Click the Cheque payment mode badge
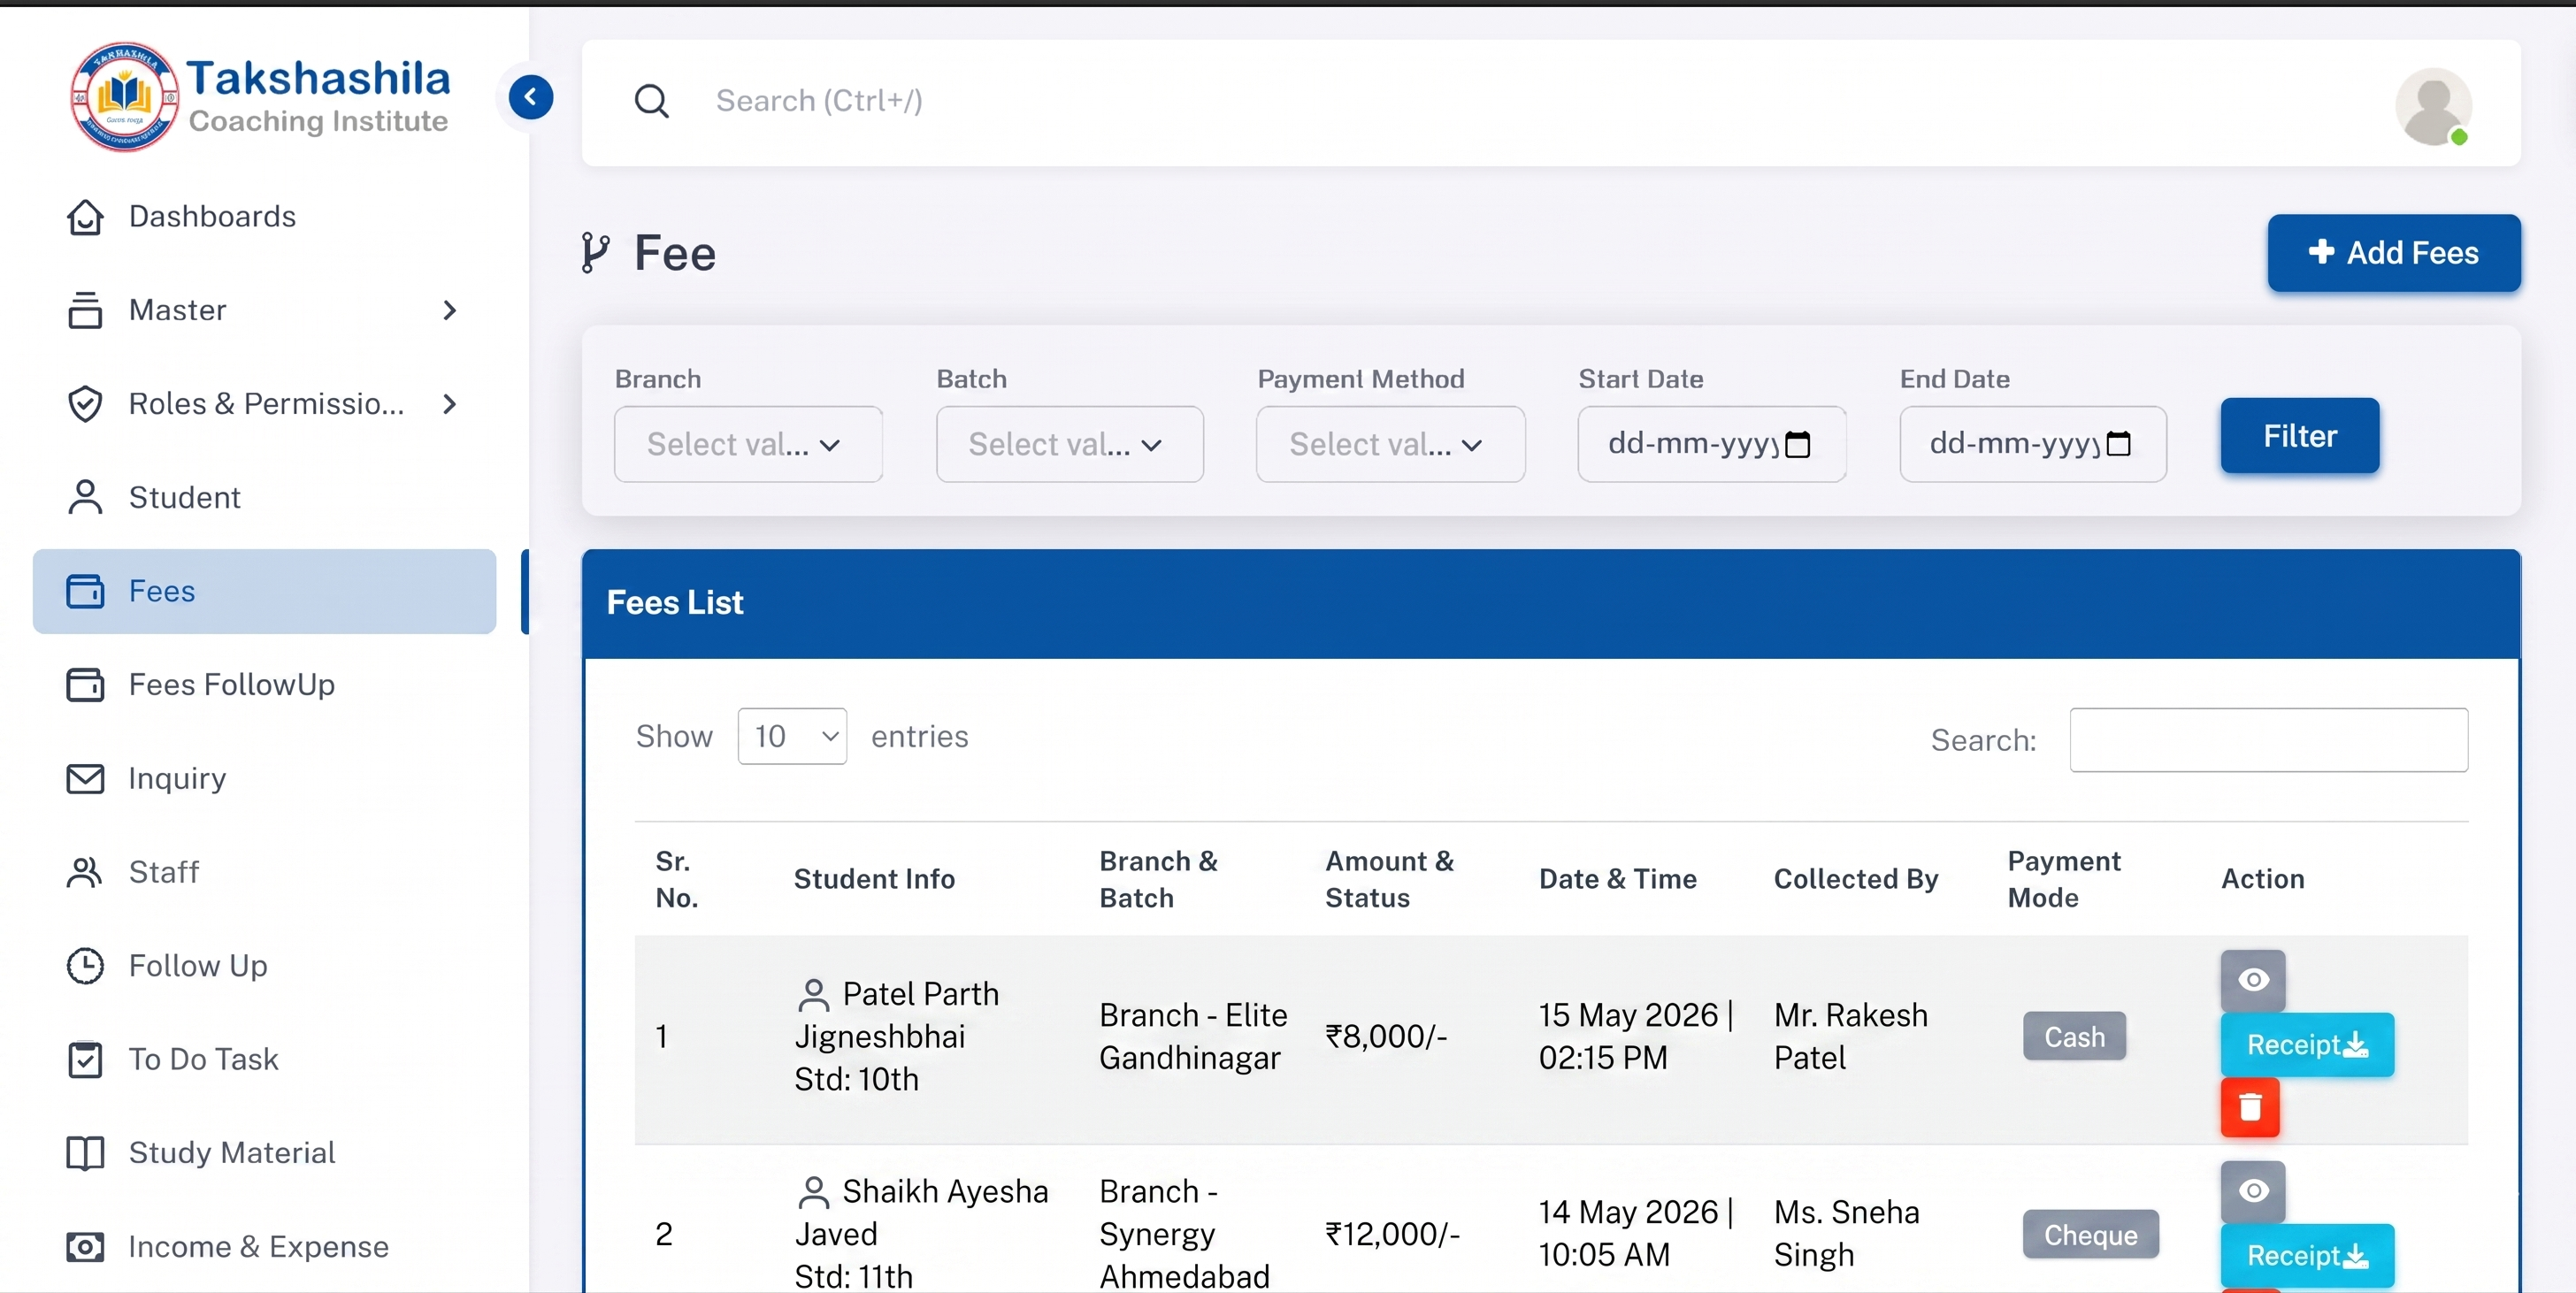This screenshot has height=1293, width=2576. [x=2090, y=1235]
